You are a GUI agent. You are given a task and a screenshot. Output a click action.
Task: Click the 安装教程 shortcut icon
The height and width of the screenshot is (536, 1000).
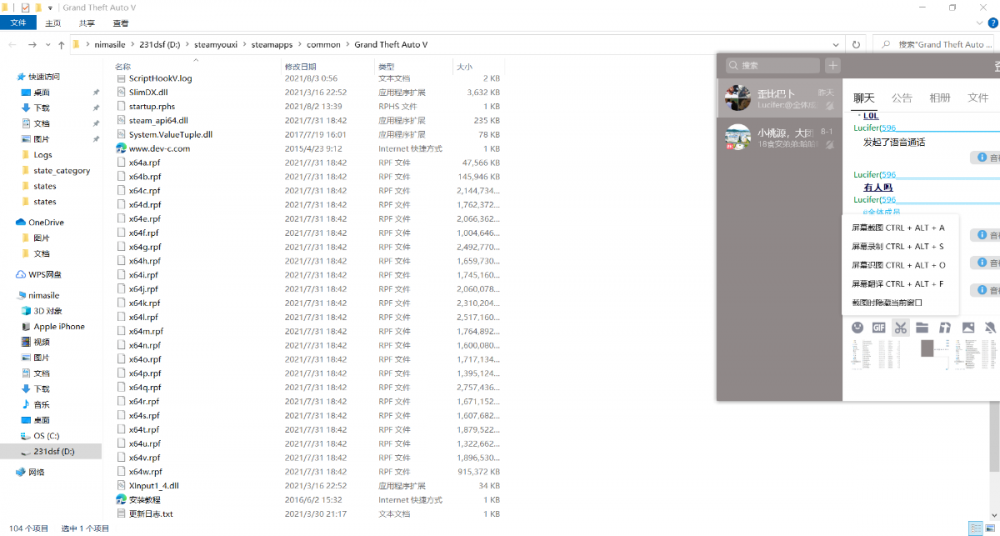[x=121, y=500]
